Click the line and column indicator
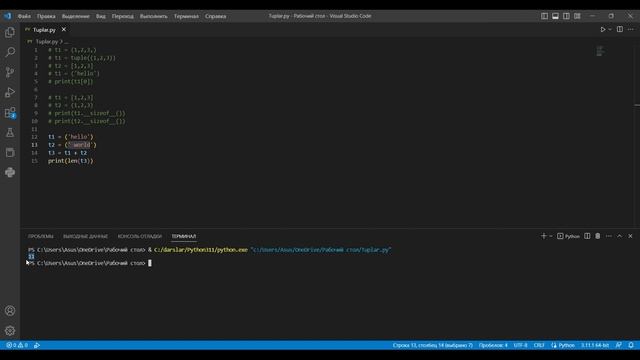Viewport: 640px width, 360px height. (432, 345)
